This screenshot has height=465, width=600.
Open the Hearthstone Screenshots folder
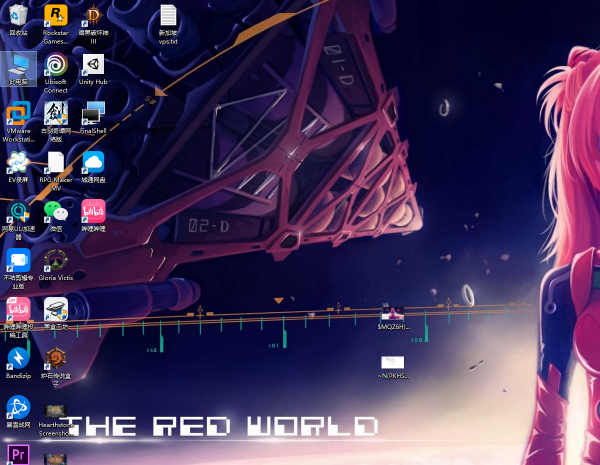[x=55, y=412]
